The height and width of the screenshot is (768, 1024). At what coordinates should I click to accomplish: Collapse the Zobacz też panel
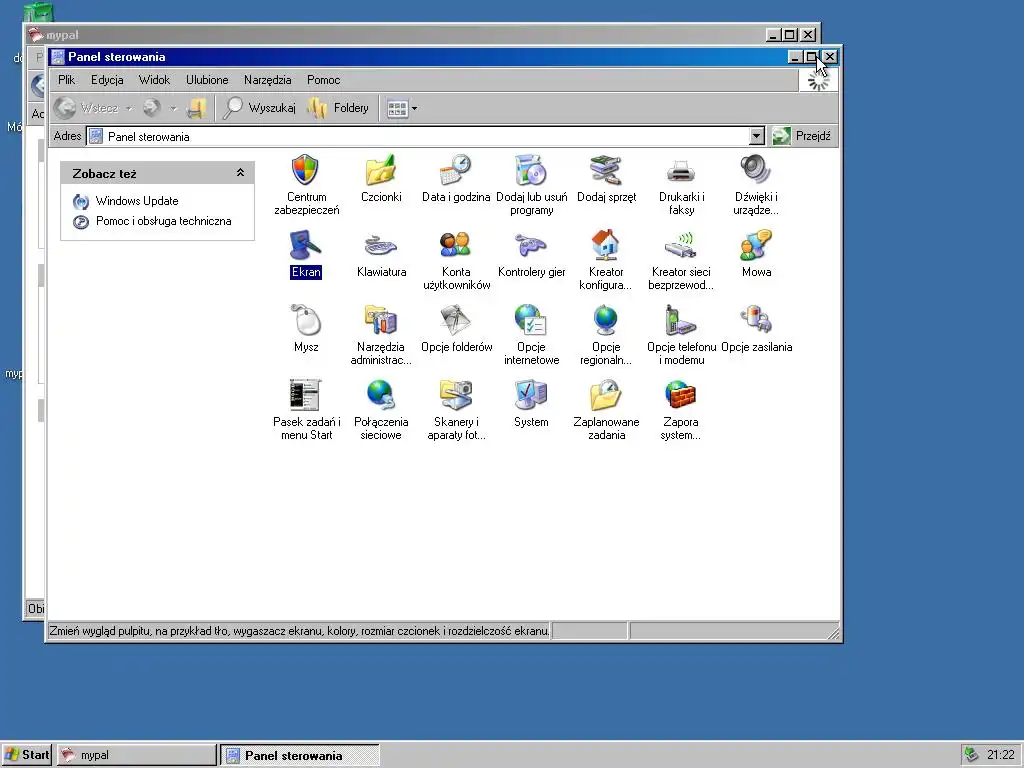[x=240, y=172]
